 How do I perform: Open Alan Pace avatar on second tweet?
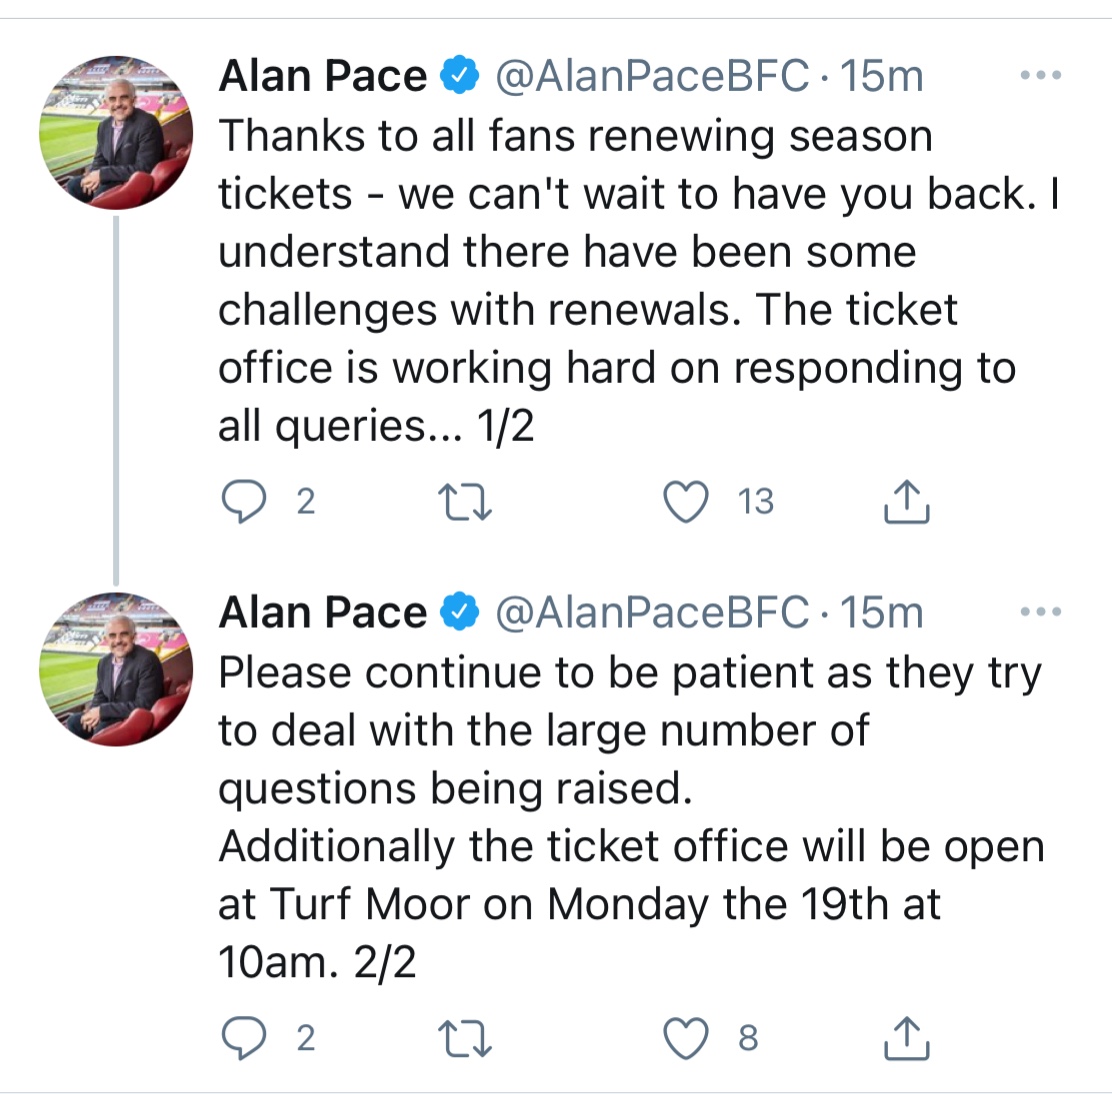click(116, 669)
